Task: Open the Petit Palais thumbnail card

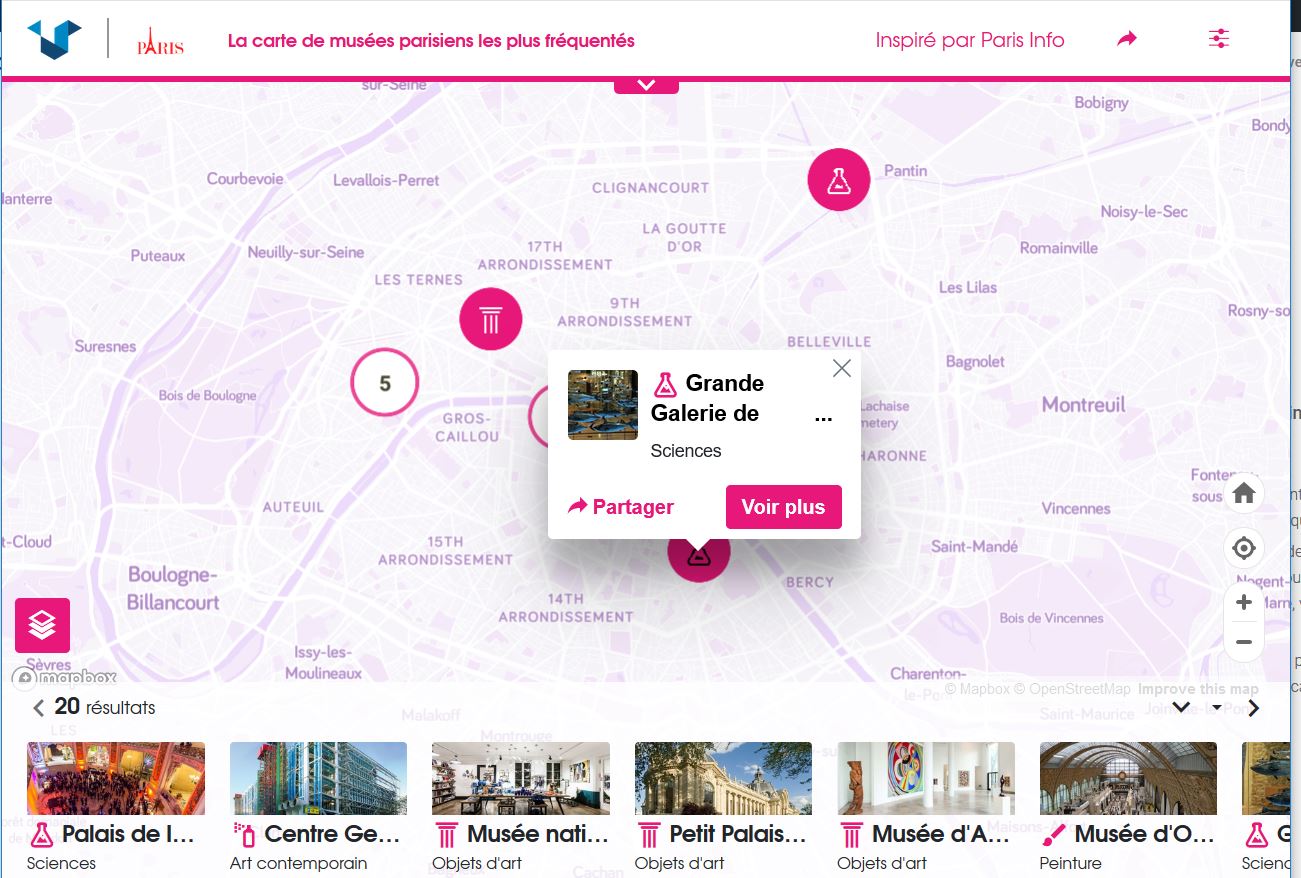Action: coord(722,778)
